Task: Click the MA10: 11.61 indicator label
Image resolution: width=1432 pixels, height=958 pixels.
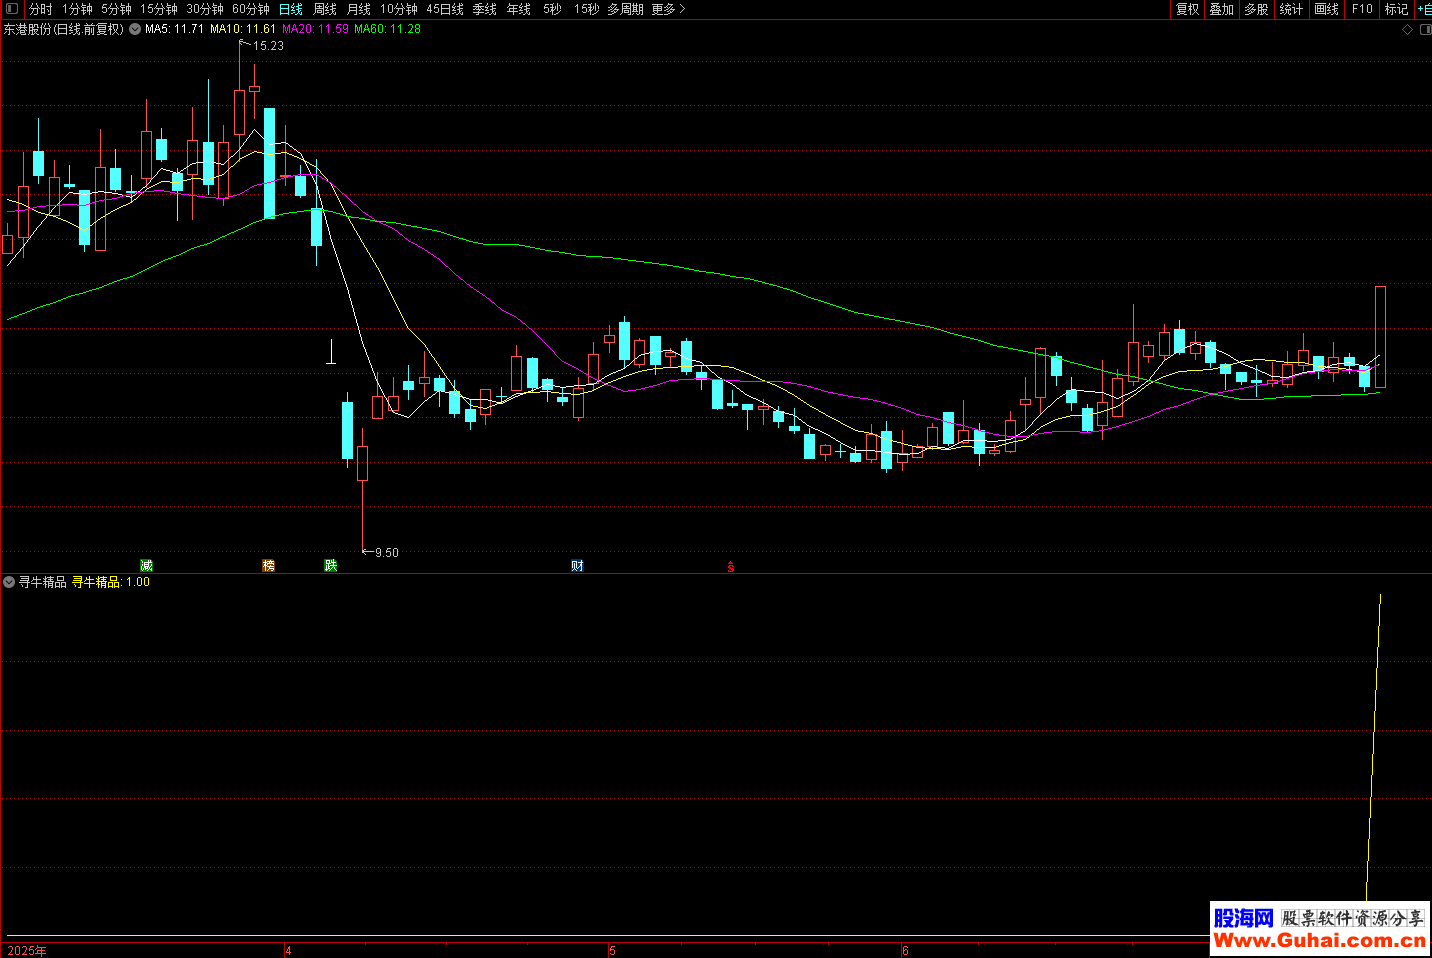Action: click(x=243, y=30)
